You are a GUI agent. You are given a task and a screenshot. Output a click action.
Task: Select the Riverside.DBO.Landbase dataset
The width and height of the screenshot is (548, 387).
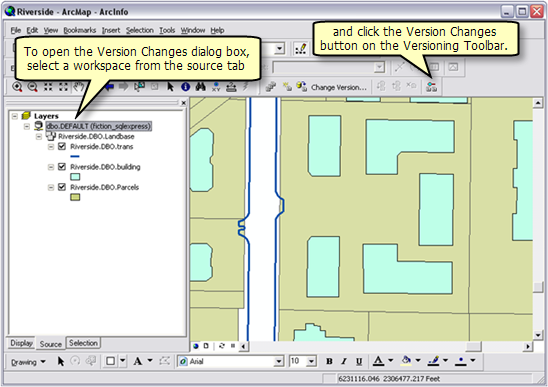[x=96, y=136]
